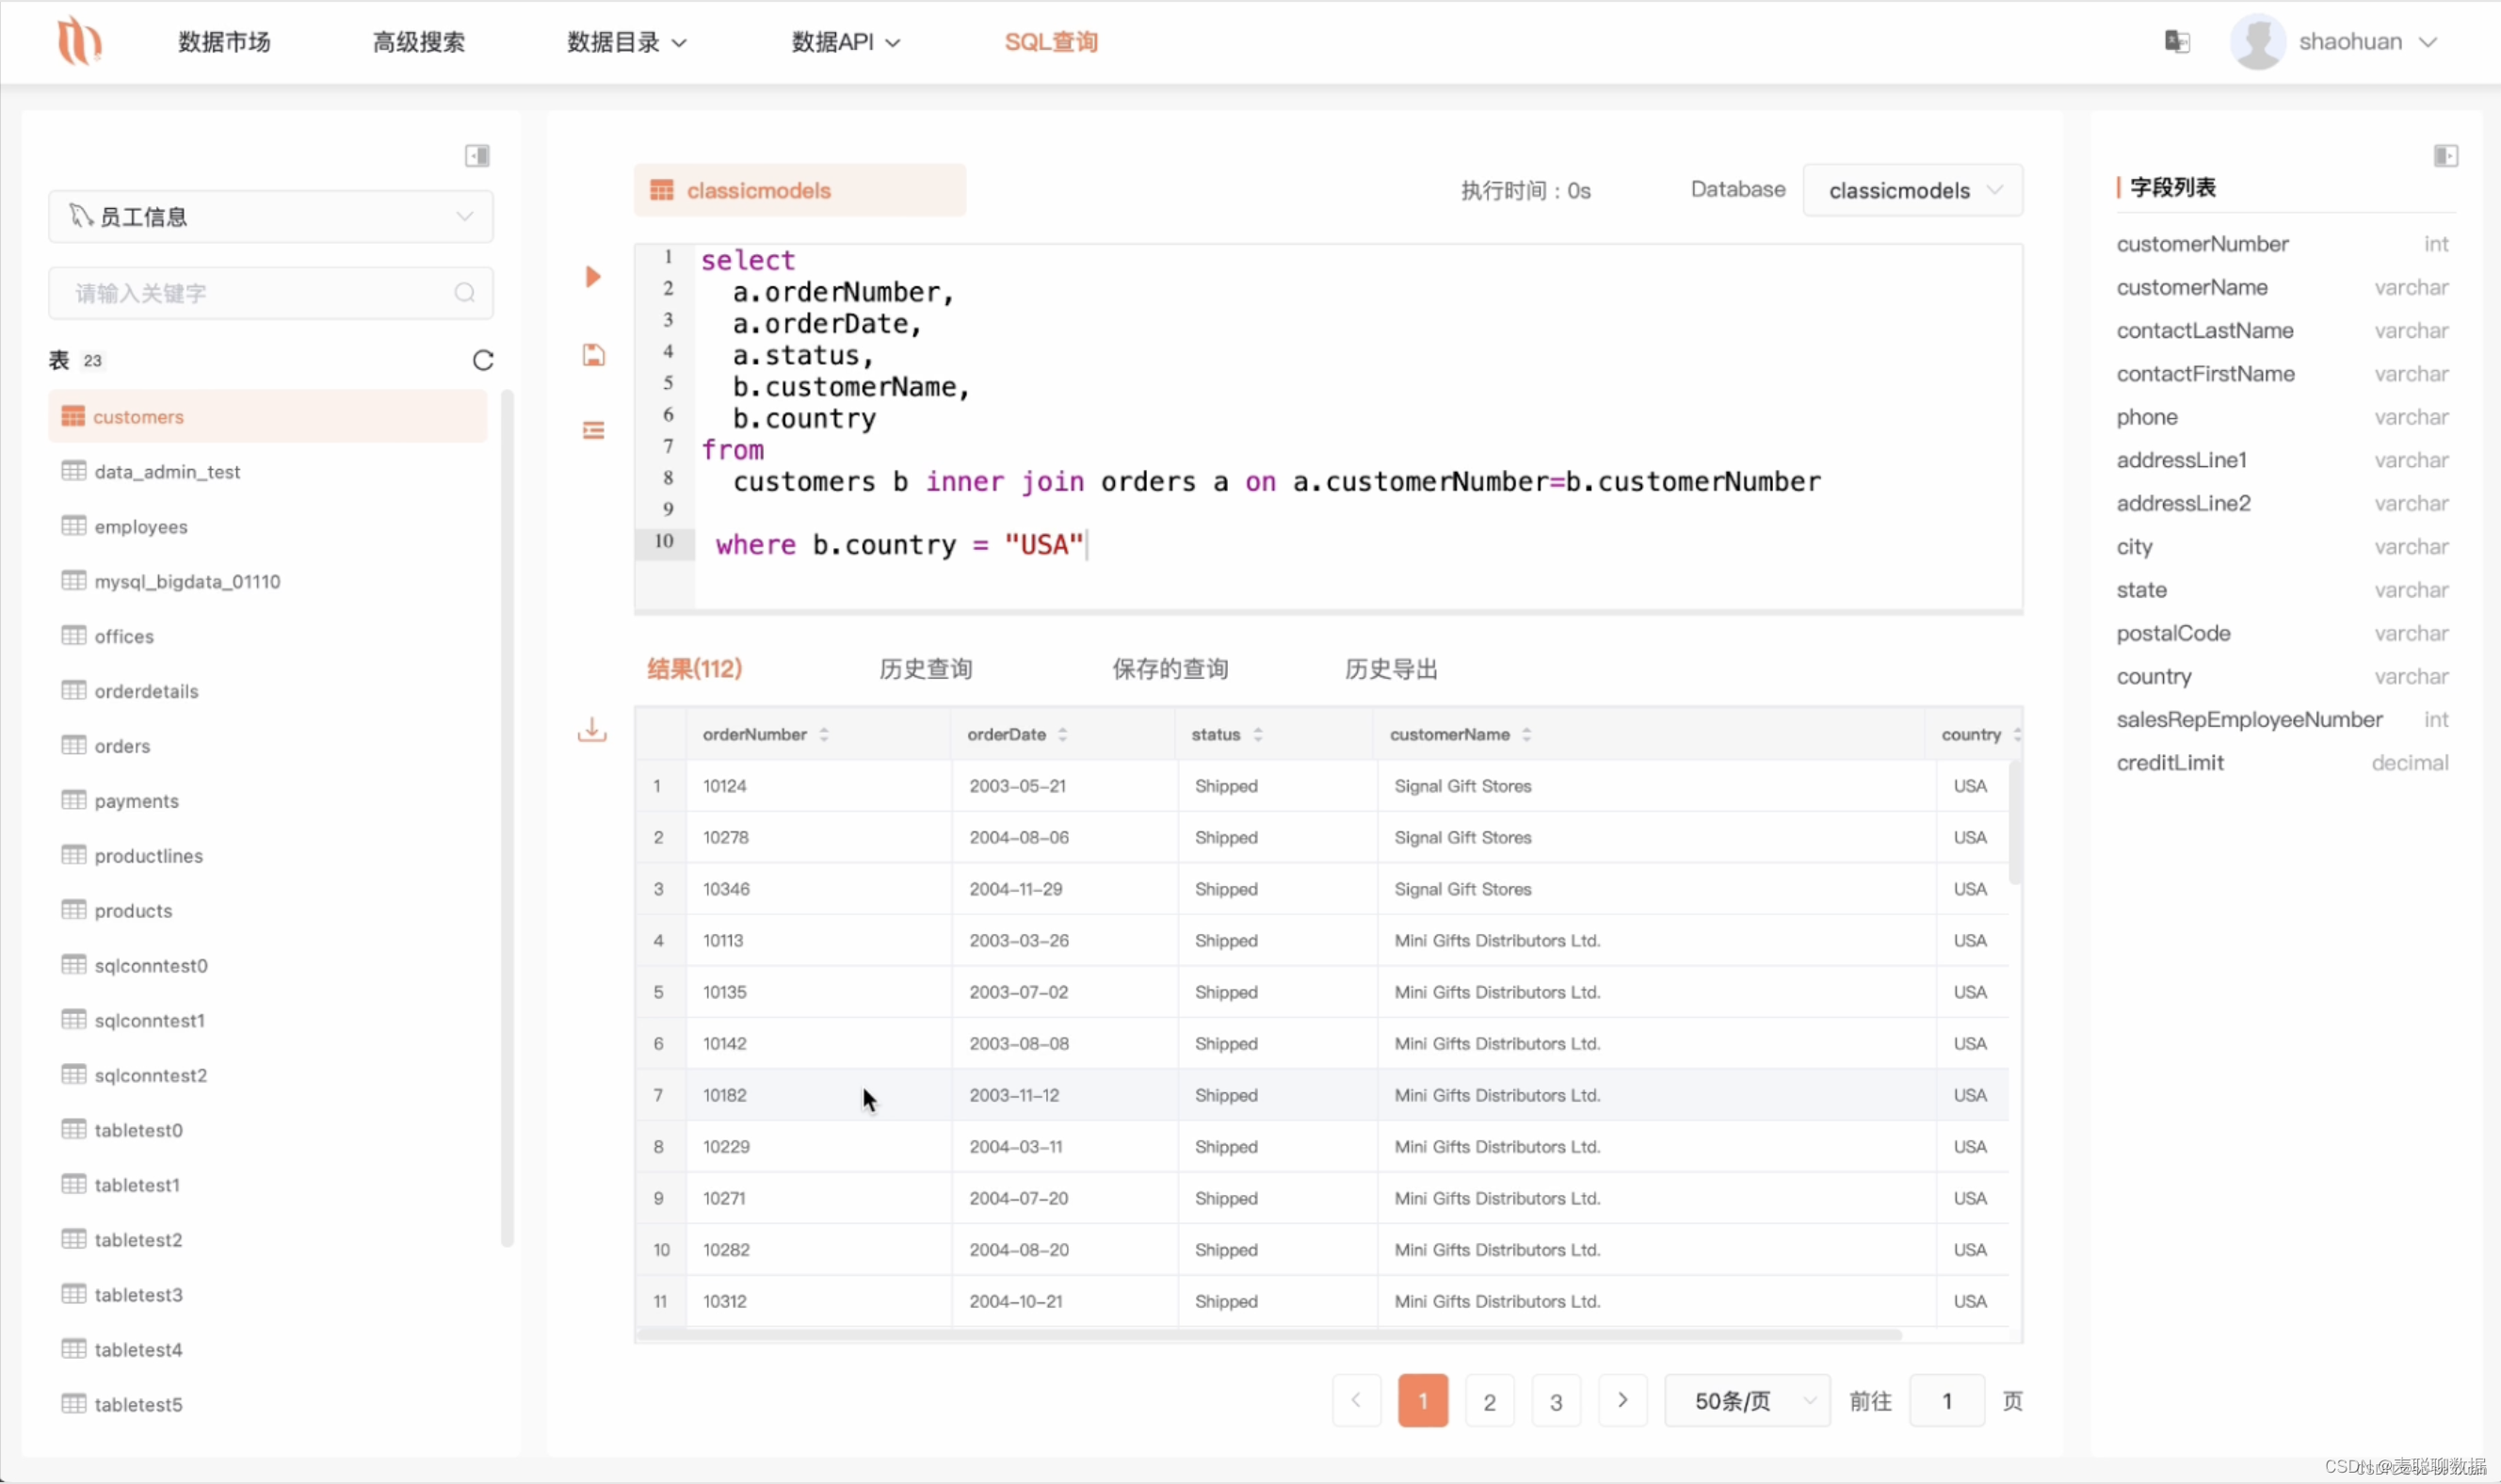
Task: Expand the 员工信息 data source dropdown
Action: [270, 217]
